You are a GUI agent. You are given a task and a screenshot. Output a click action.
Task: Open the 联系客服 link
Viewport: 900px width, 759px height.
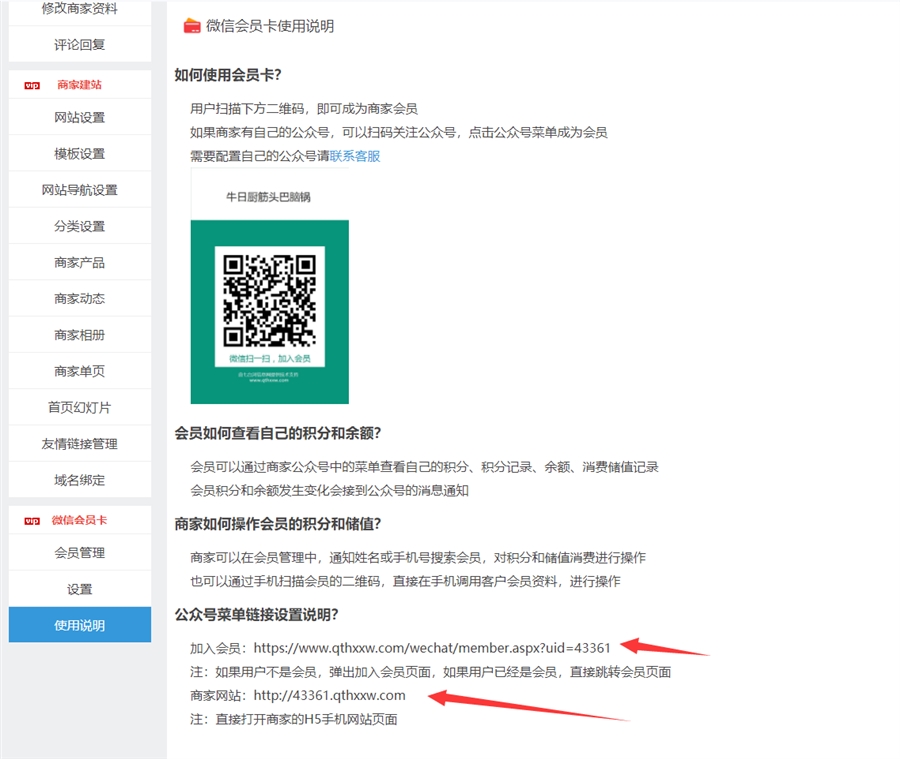[355, 156]
